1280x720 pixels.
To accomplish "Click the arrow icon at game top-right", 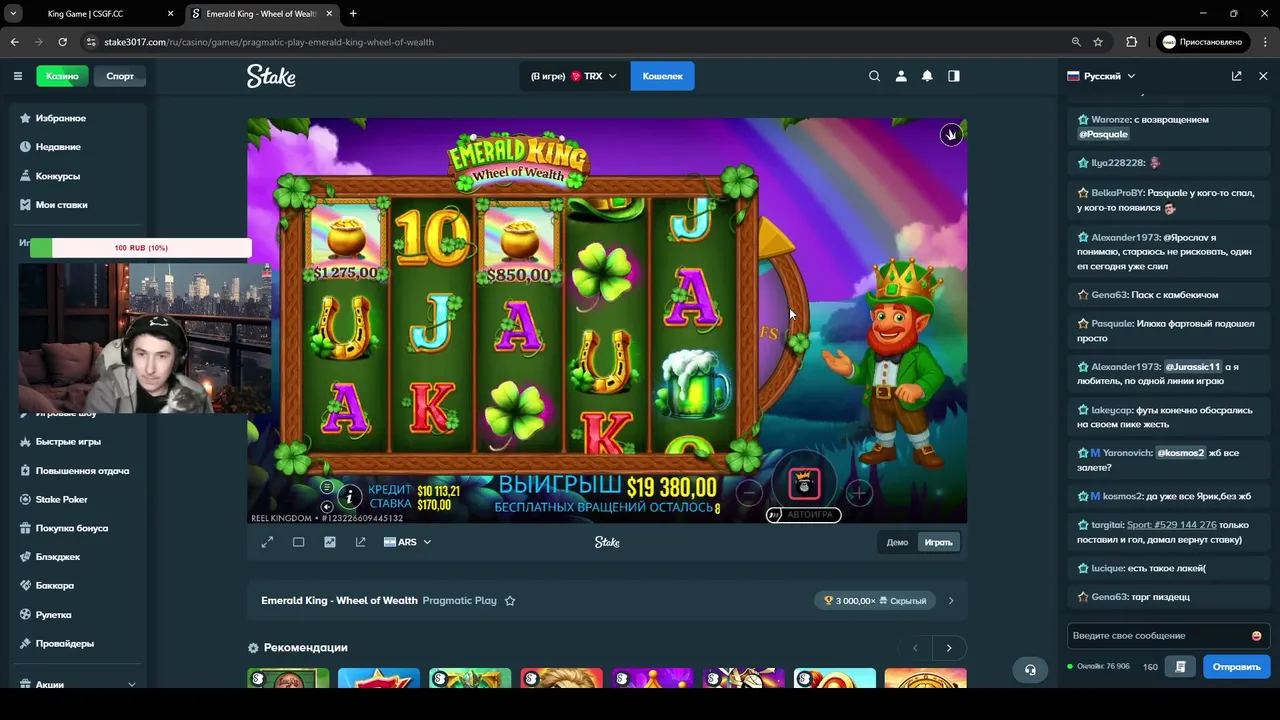I will point(951,135).
